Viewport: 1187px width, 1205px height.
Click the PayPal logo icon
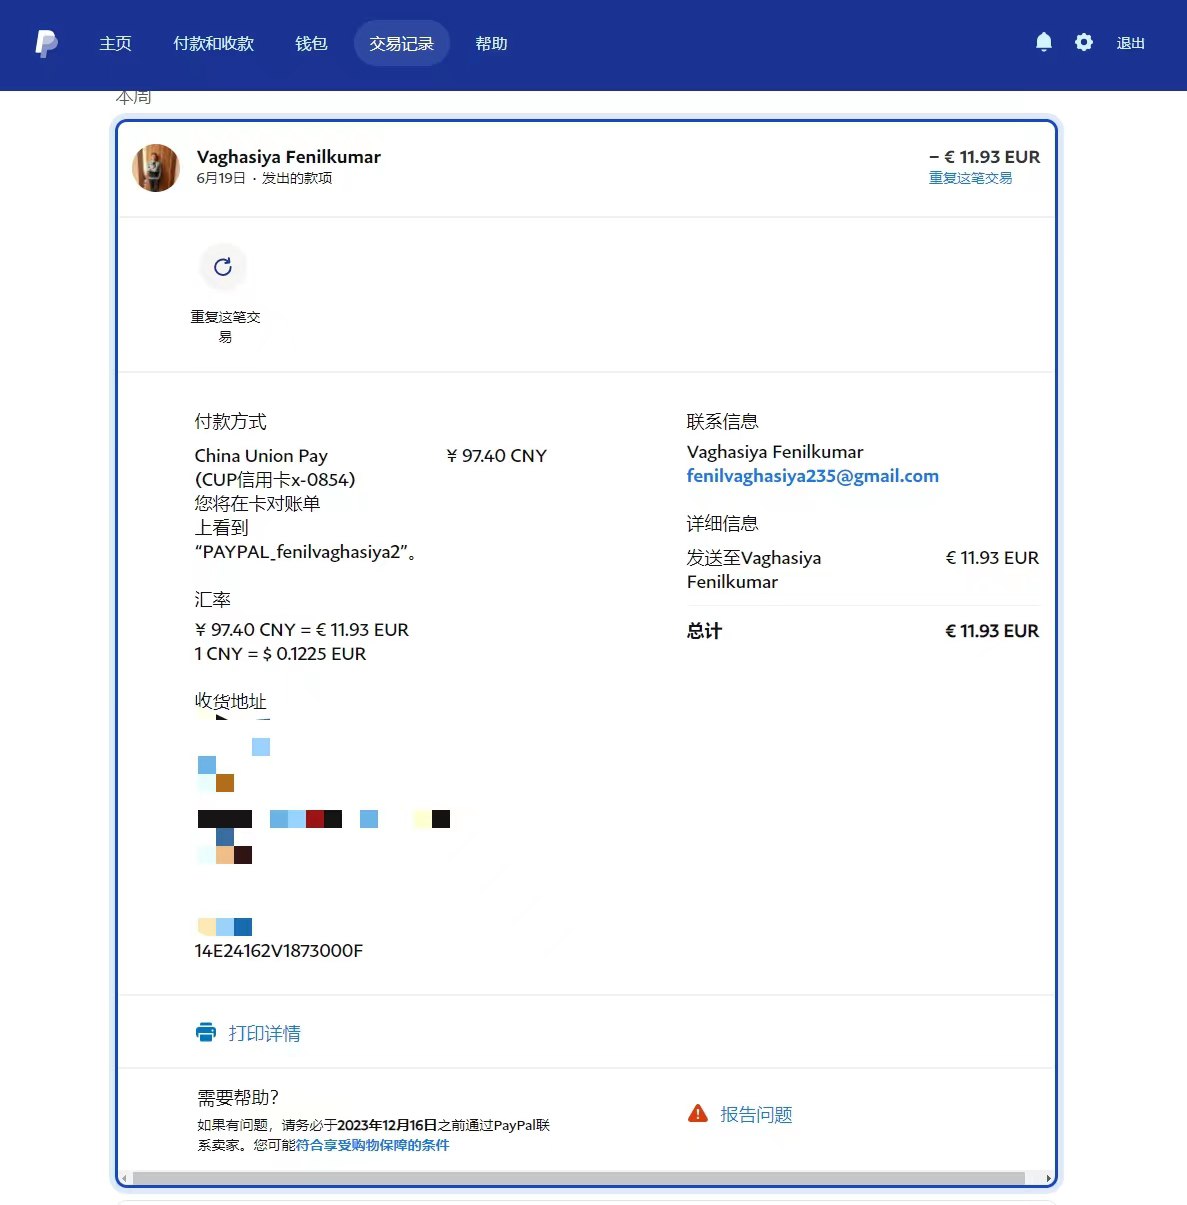46,43
